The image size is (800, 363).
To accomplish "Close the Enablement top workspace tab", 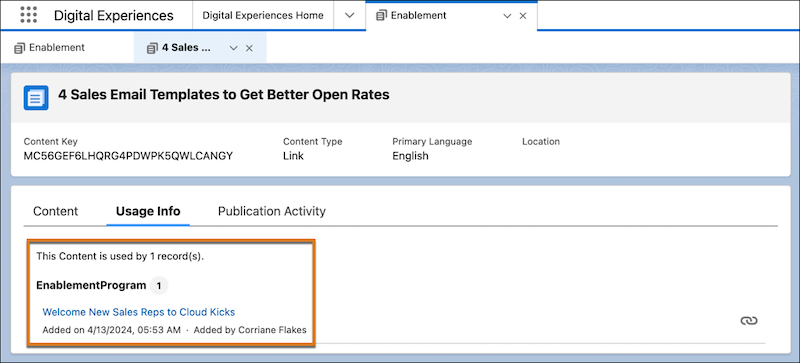I will tap(523, 16).
